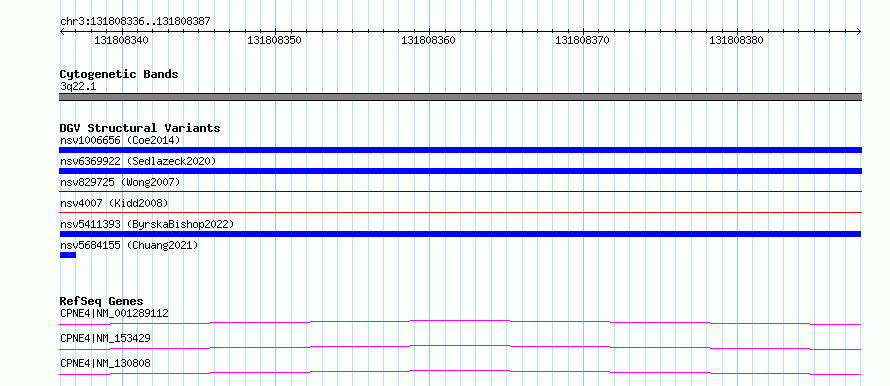
Task: Click ruler position 131808360
Action: (429, 40)
